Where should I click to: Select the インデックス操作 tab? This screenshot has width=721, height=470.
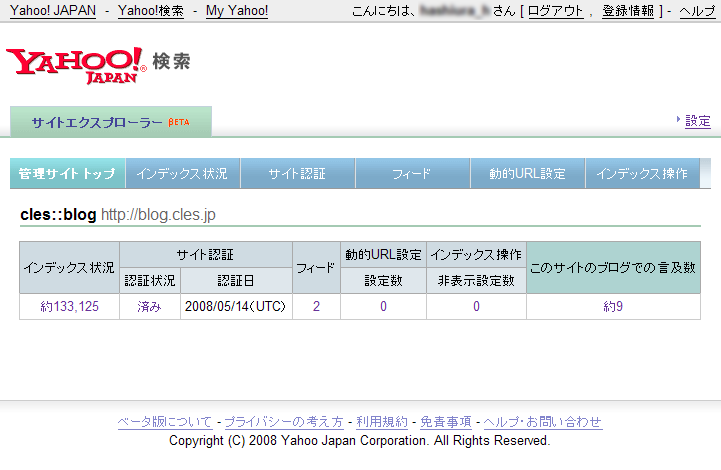(x=641, y=174)
